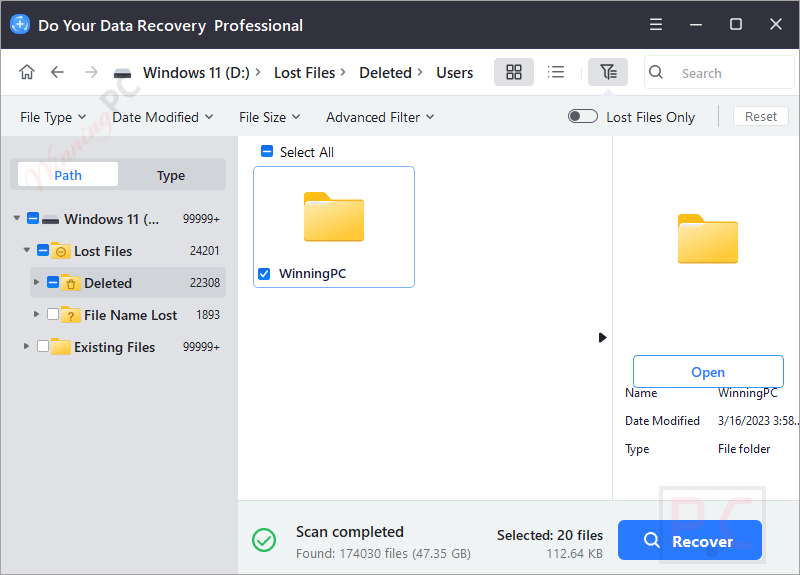Click the 112.64 KB size text
Viewport: 800px width, 575px height.
pos(574,554)
